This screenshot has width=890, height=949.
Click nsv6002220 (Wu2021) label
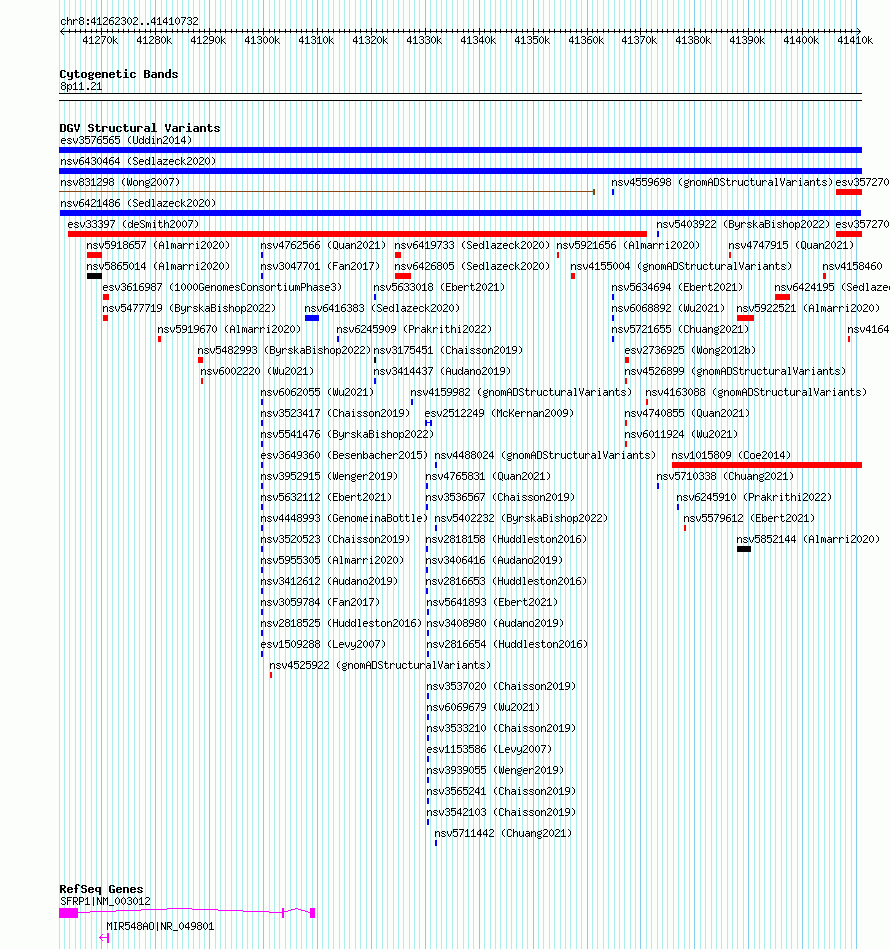[257, 372]
